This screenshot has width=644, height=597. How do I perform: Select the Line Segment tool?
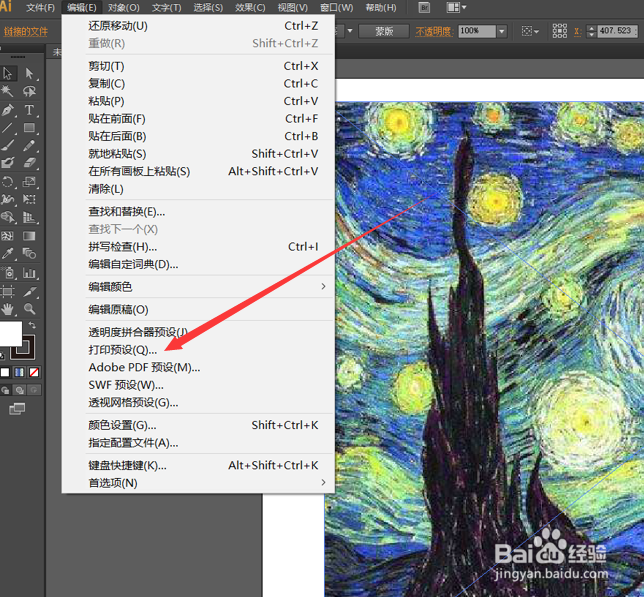tap(7, 128)
